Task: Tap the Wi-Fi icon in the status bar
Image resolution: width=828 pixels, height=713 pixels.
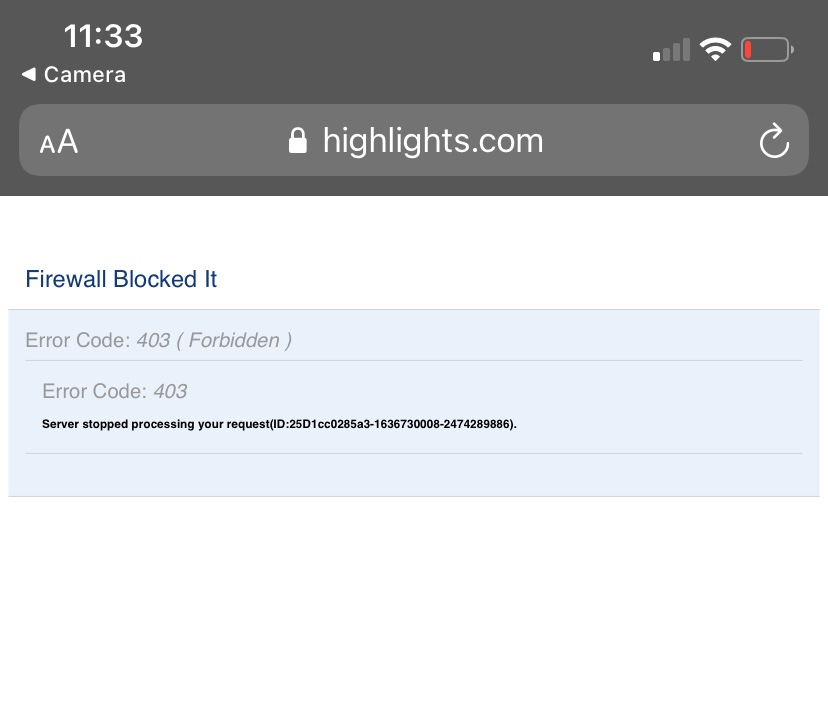Action: pos(715,49)
